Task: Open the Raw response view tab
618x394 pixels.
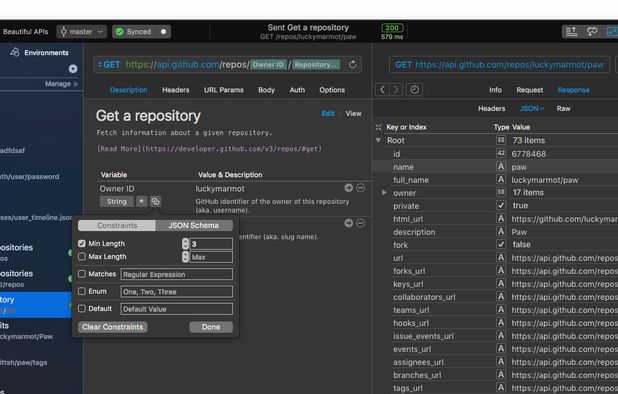Action: [x=563, y=109]
